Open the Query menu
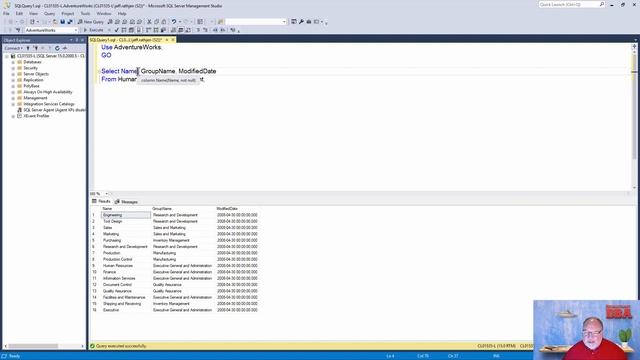640x360 pixels. [49, 13]
